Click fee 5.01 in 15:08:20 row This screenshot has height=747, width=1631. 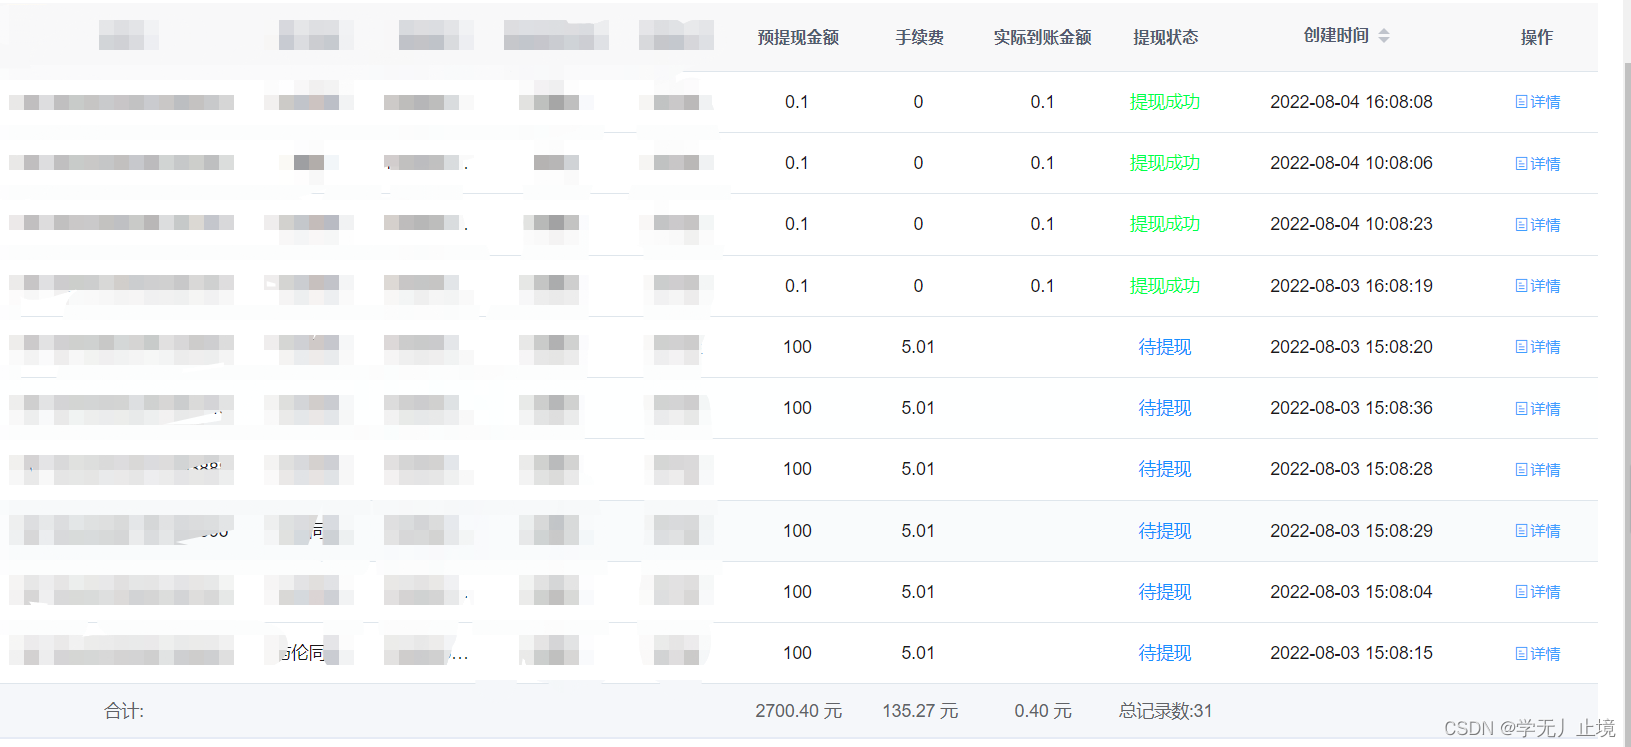point(918,347)
